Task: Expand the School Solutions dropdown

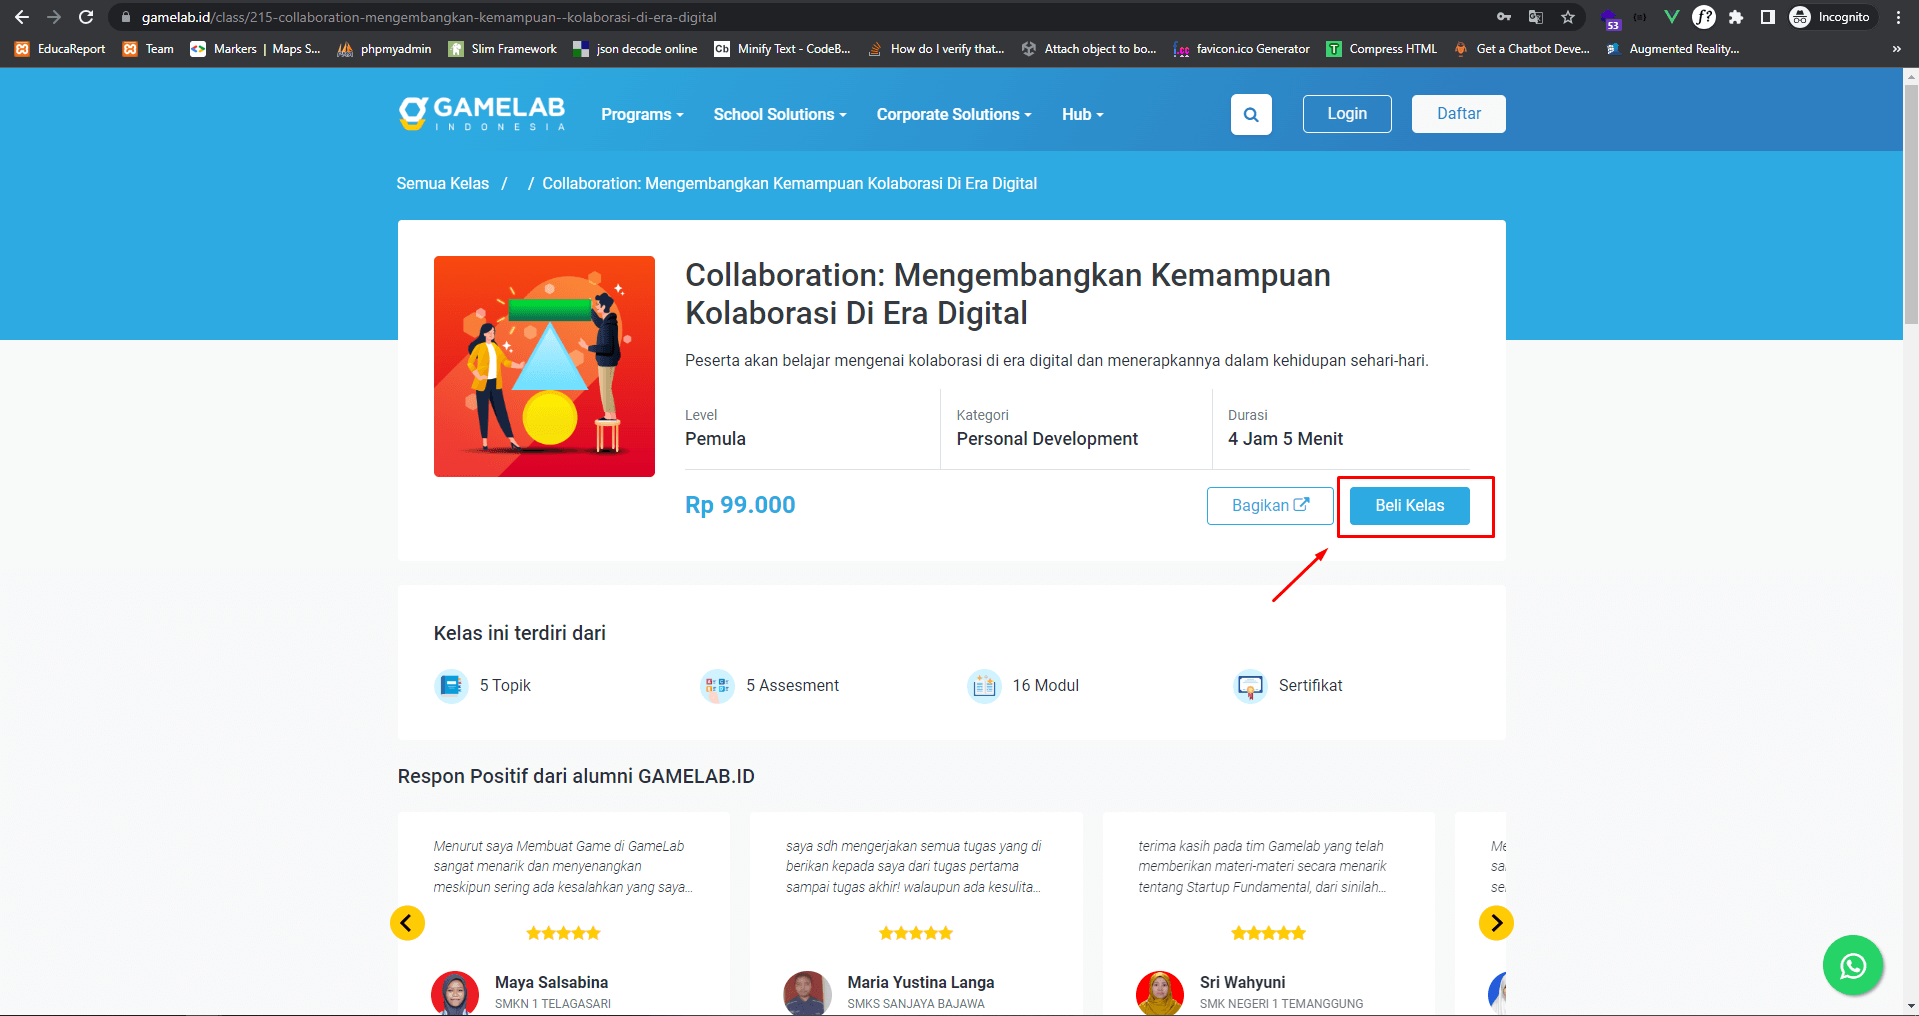Action: 780,114
